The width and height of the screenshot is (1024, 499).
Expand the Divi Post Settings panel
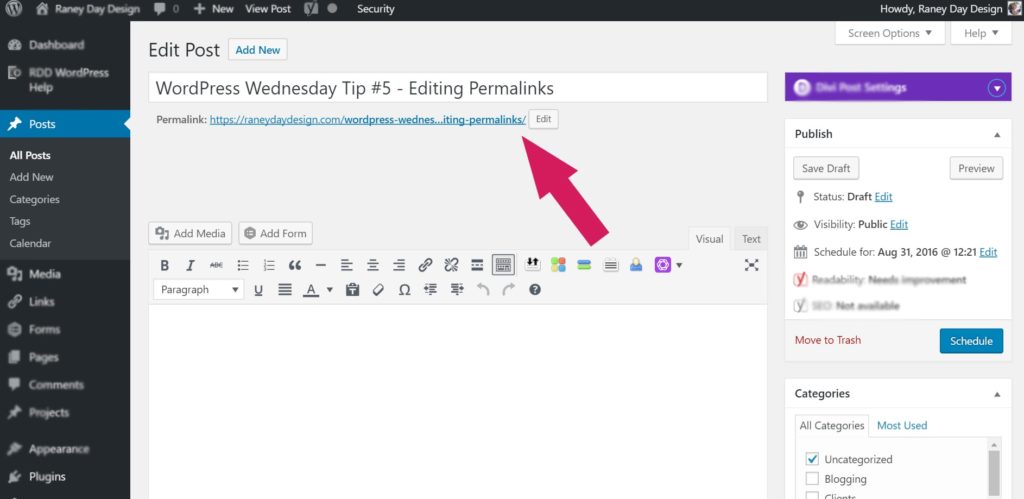click(x=997, y=88)
